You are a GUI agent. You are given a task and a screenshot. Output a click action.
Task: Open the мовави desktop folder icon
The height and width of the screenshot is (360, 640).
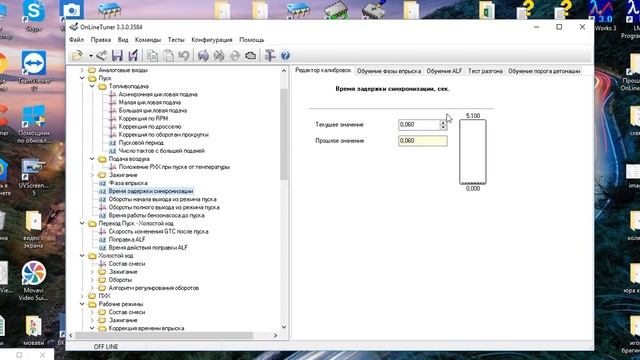[x=33, y=331]
